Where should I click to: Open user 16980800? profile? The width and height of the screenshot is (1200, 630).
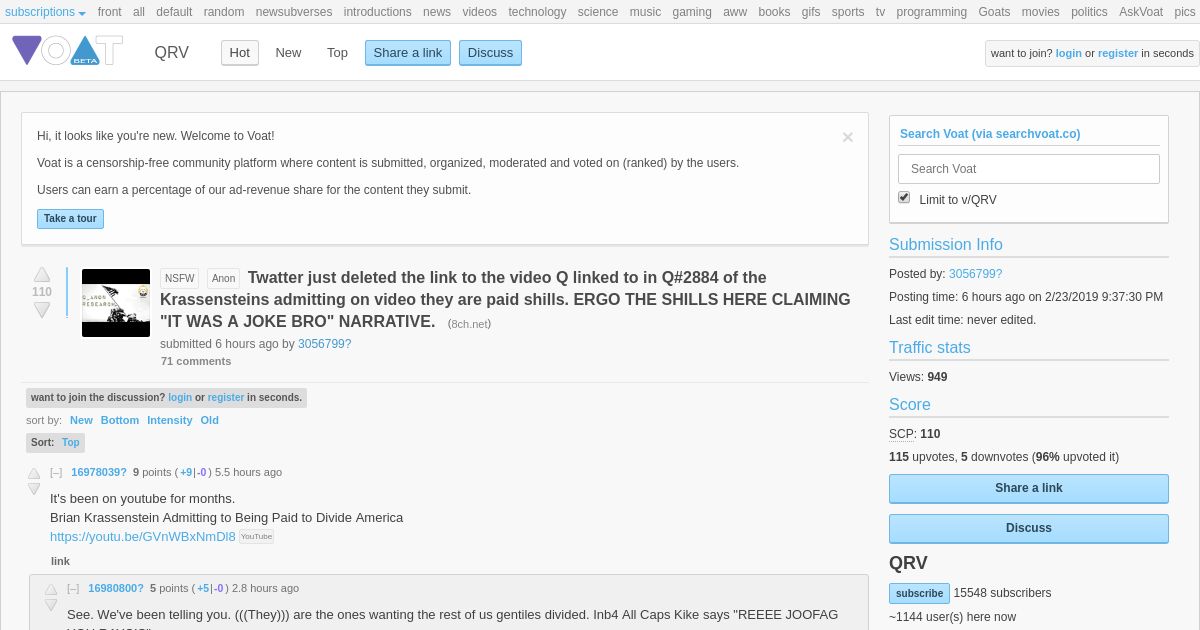pyautogui.click(x=116, y=588)
